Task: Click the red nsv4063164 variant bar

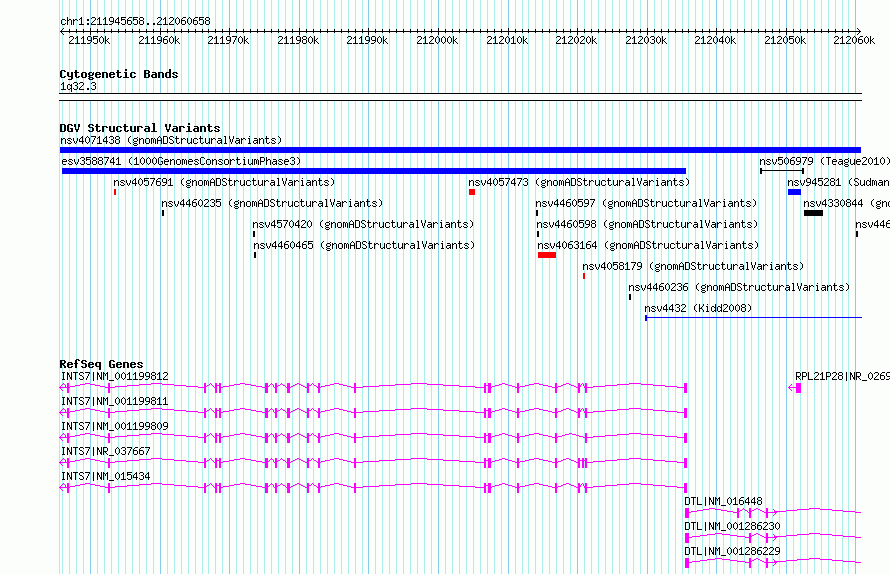Action: click(547, 255)
